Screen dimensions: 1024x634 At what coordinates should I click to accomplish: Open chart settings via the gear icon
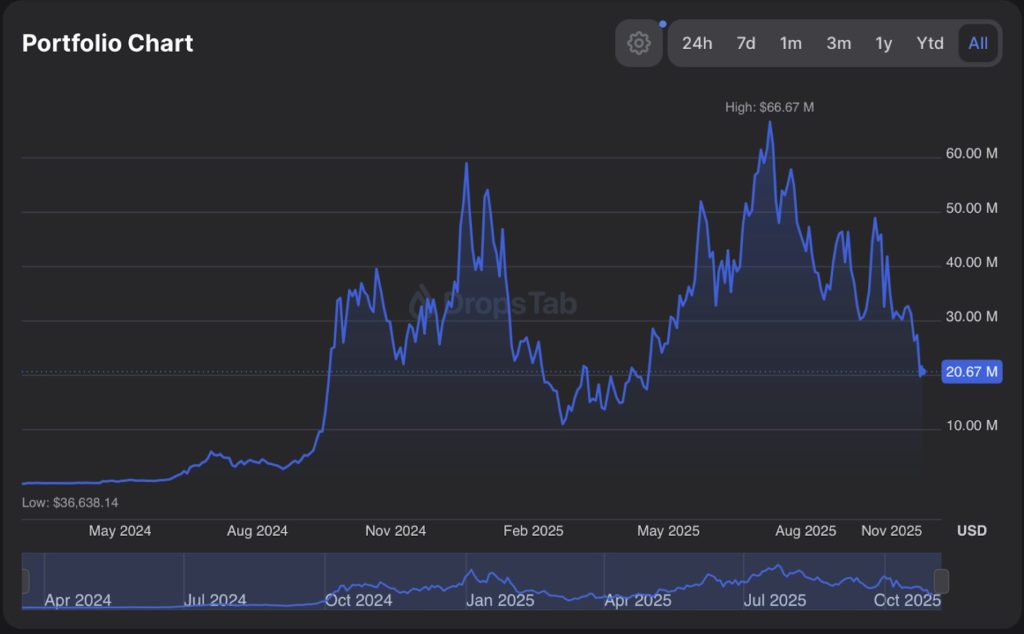click(x=639, y=43)
